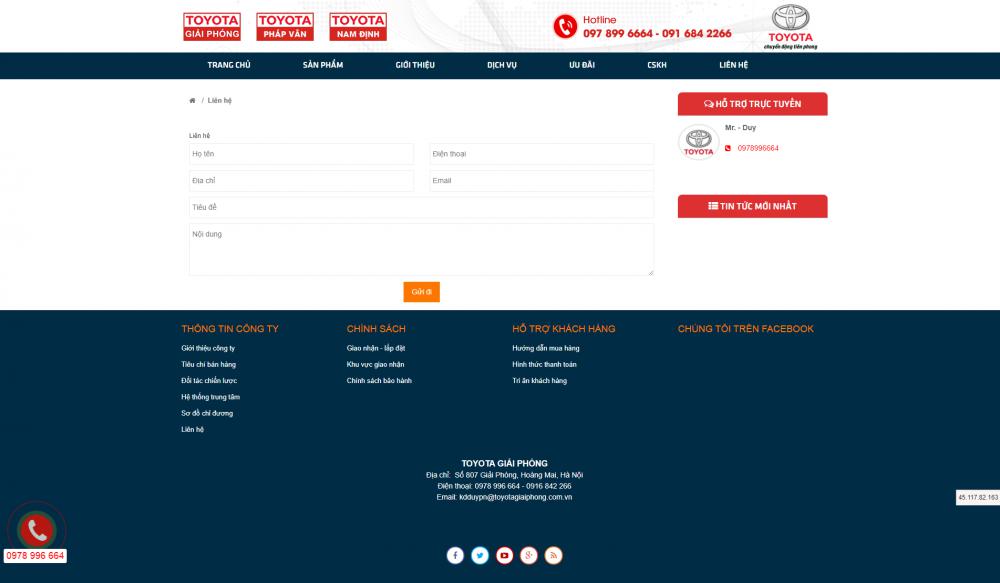Open the YouTube social icon in footer
The width and height of the screenshot is (1000, 583).
click(504, 555)
